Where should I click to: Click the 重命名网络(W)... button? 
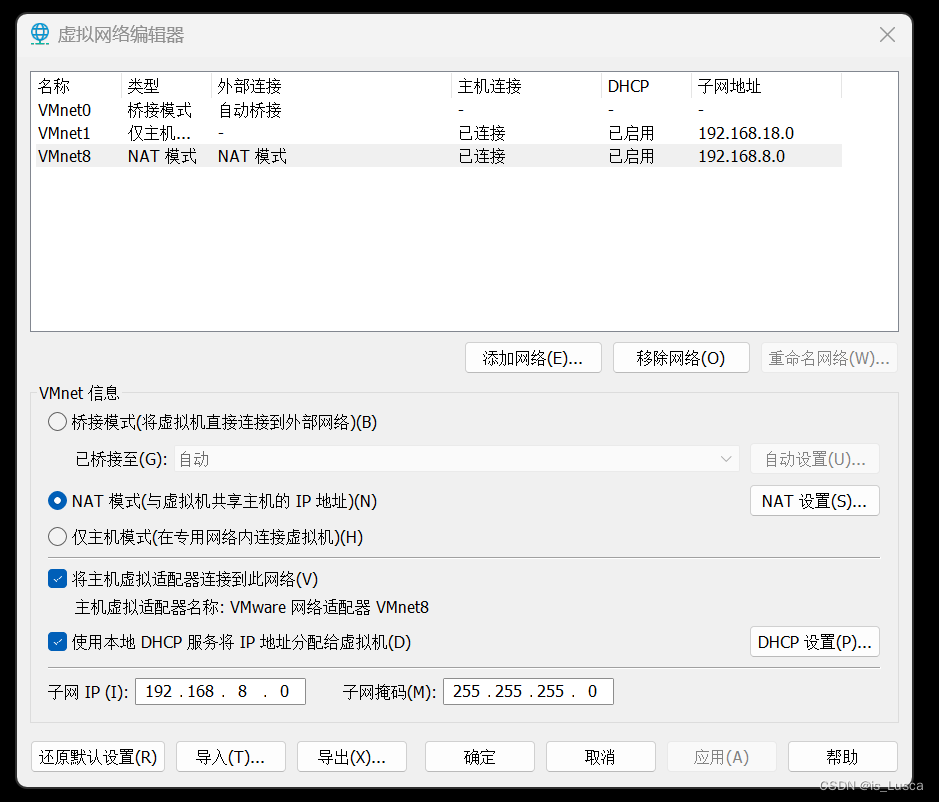pyautogui.click(x=829, y=358)
